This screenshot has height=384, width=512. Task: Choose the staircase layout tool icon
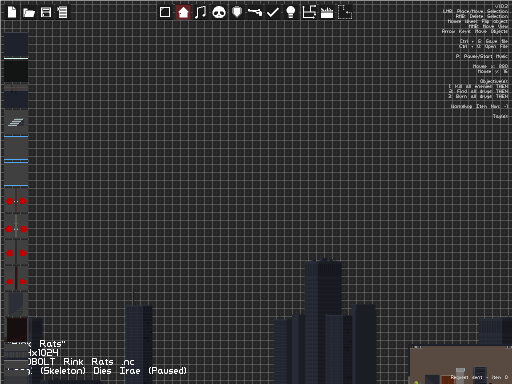[309, 12]
